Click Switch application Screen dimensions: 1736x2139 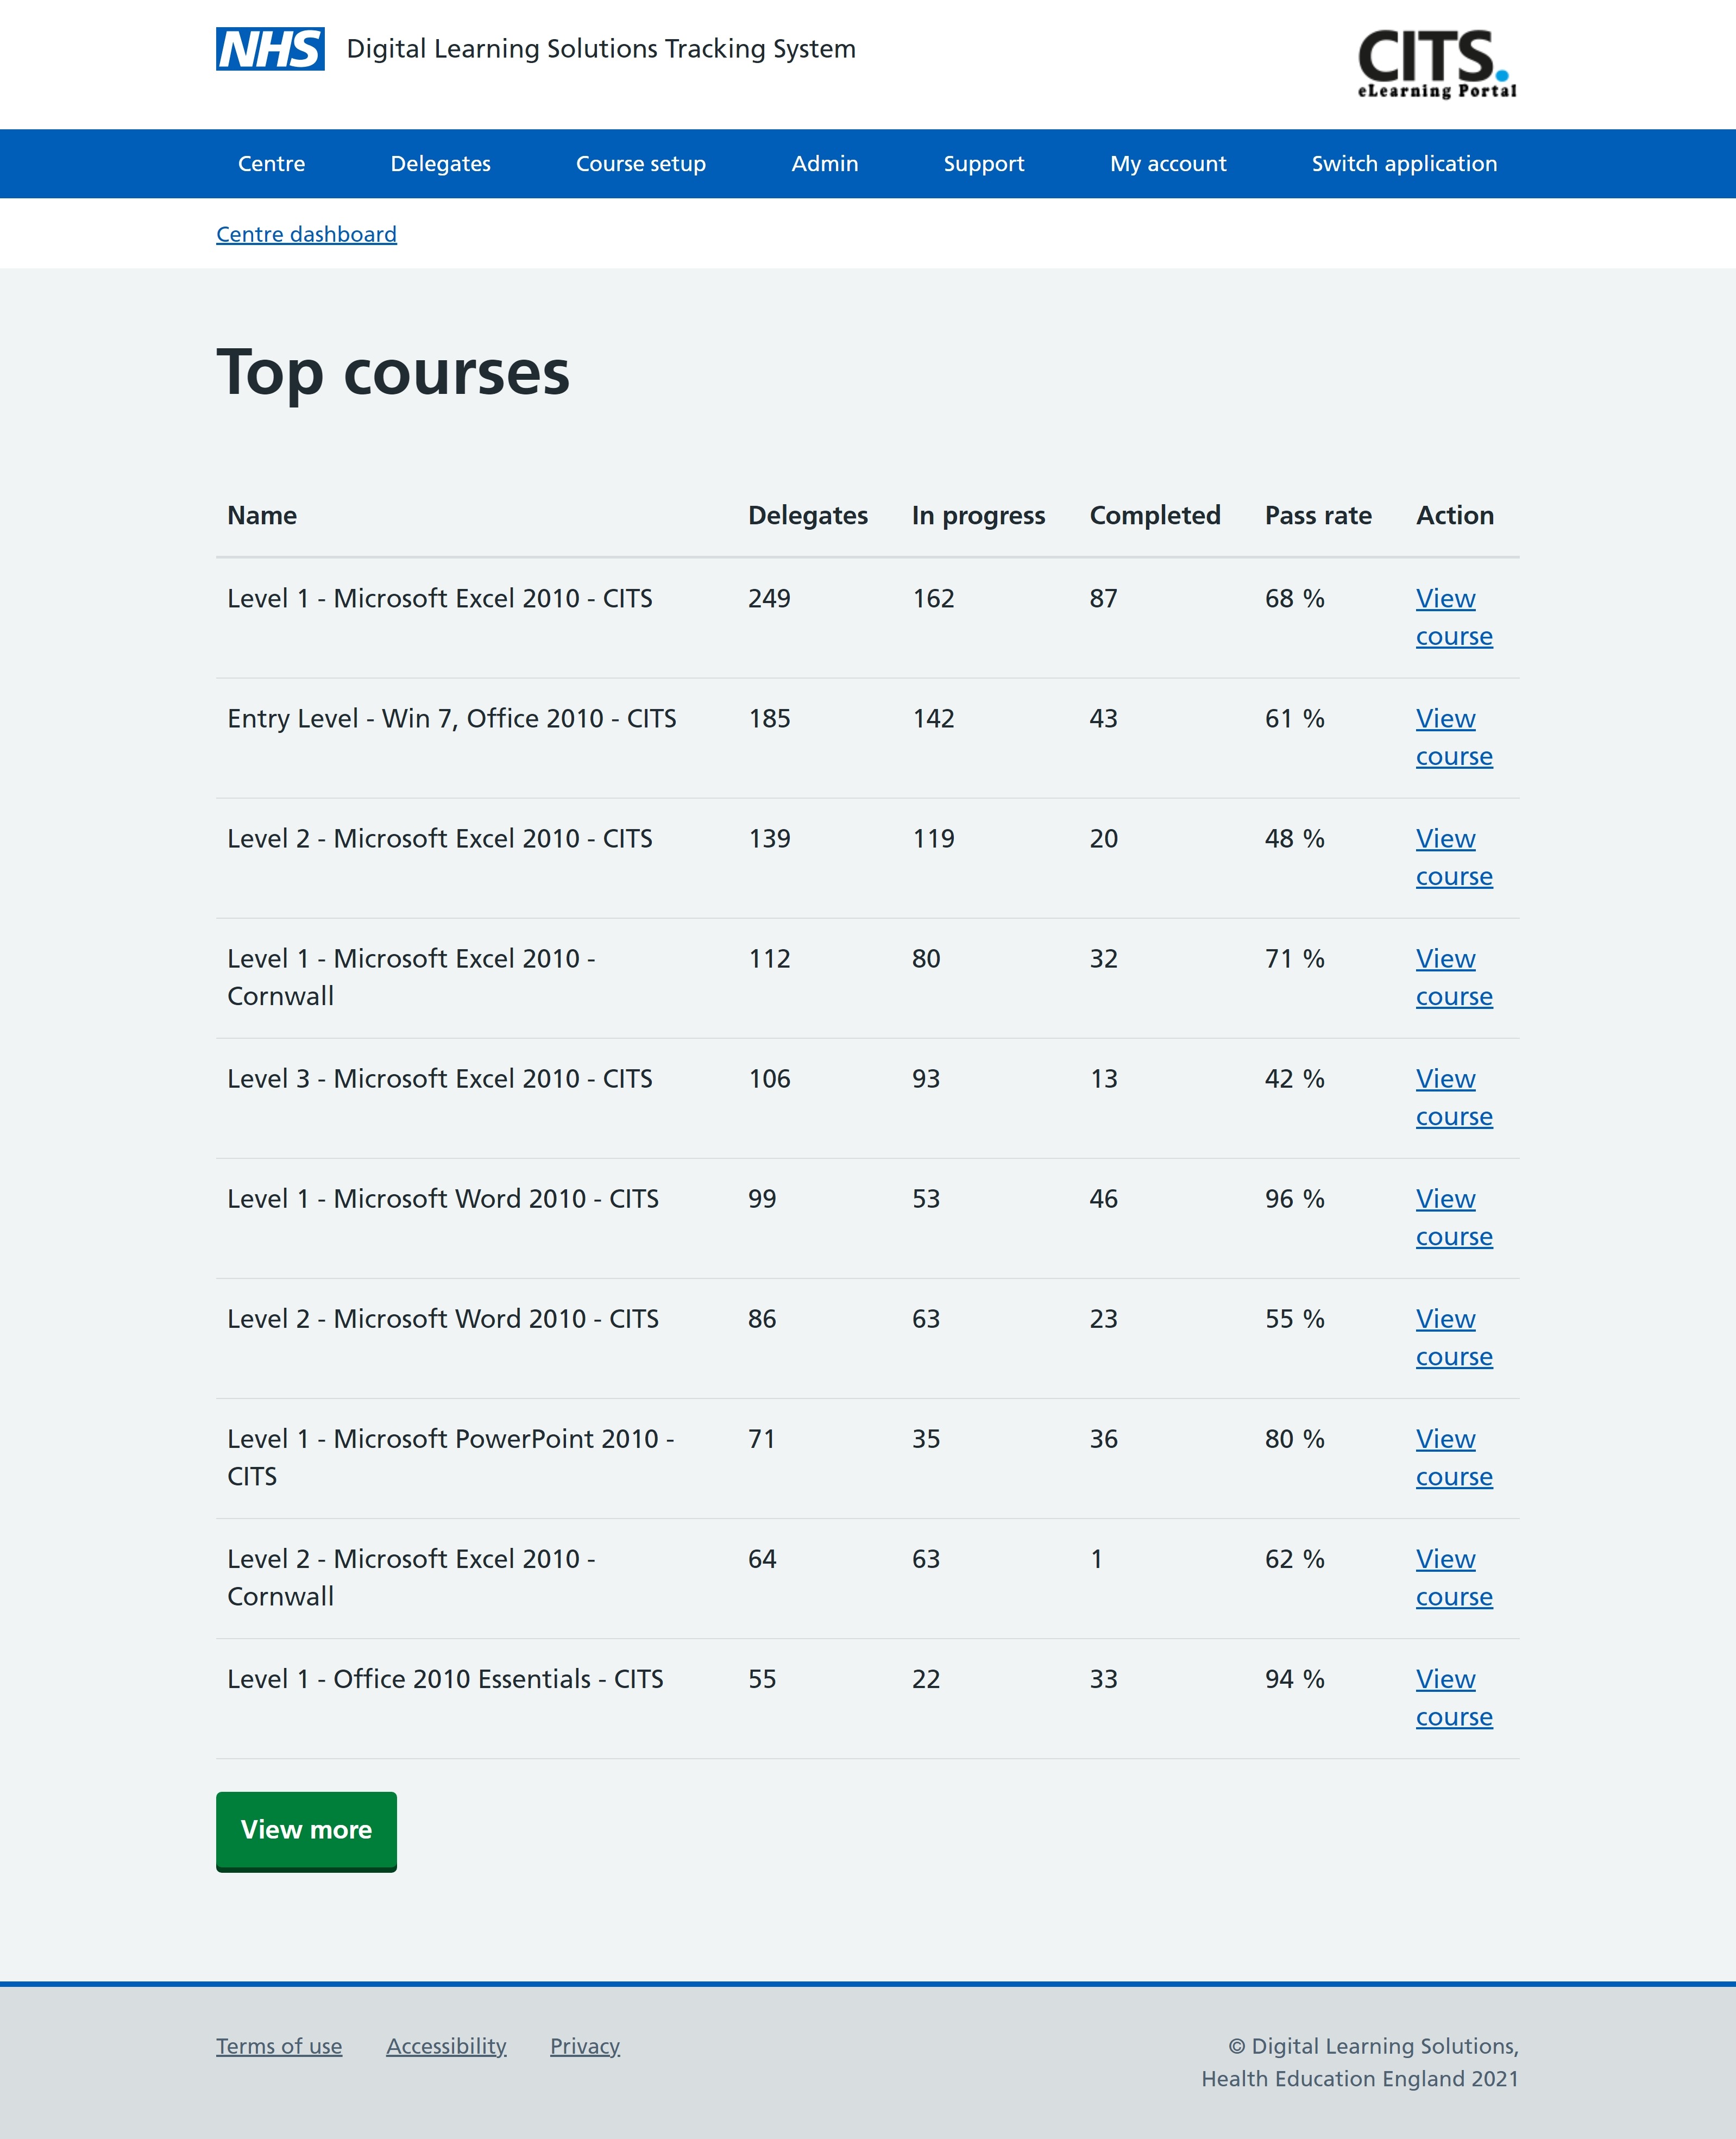(1403, 163)
